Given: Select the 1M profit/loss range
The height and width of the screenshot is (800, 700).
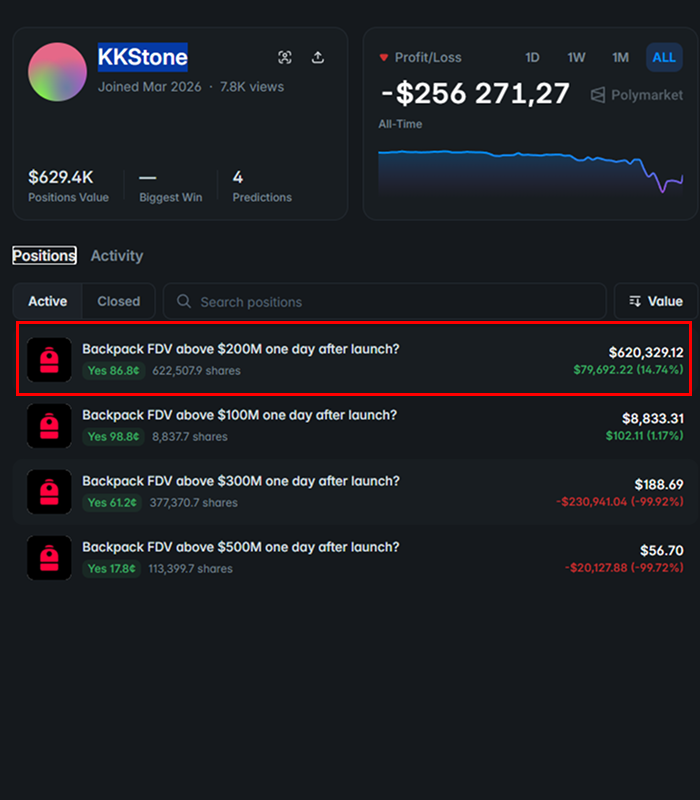Looking at the screenshot, I should [x=620, y=58].
